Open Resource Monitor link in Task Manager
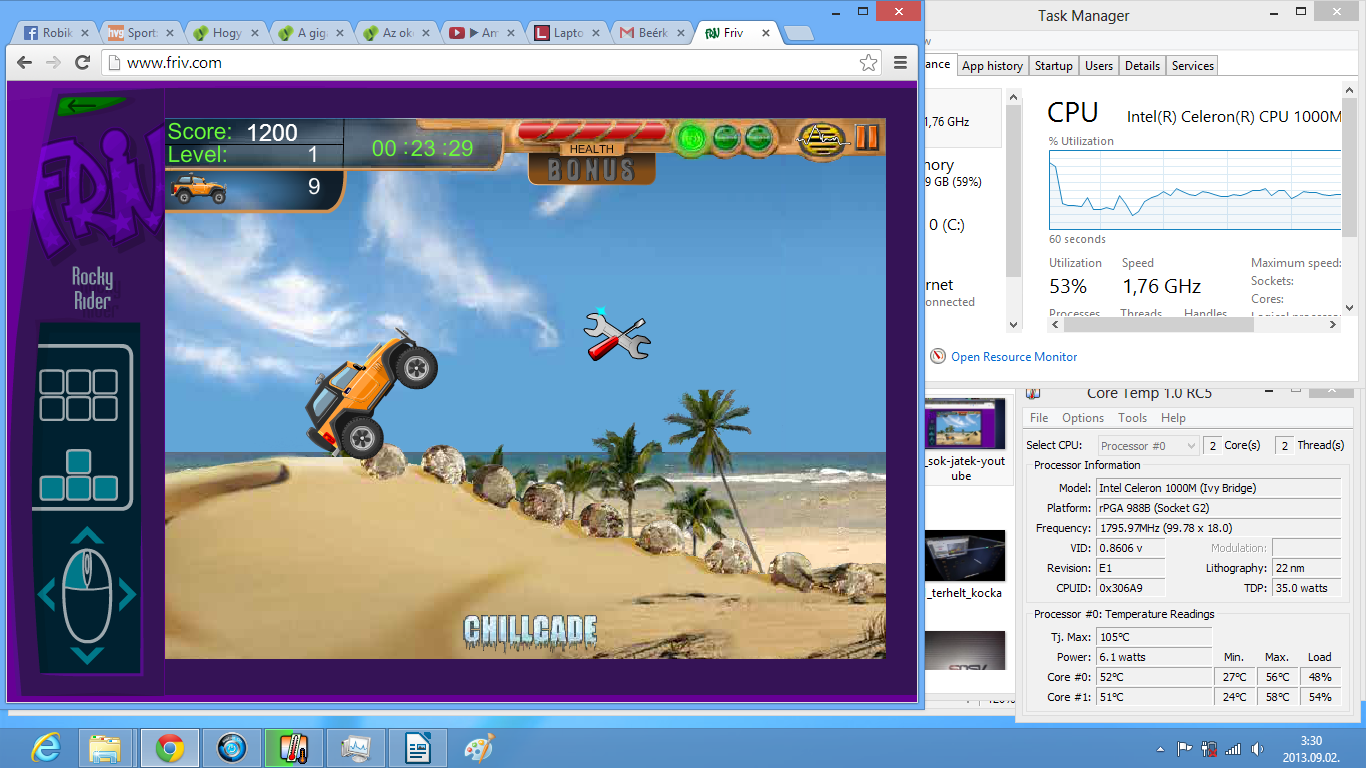The image size is (1366, 768). point(1014,357)
